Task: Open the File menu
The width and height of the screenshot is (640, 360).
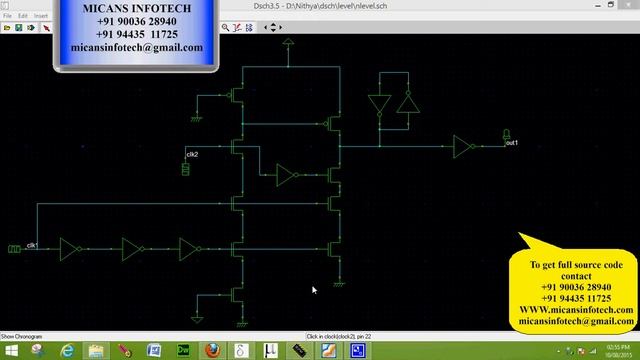Action: coord(7,16)
